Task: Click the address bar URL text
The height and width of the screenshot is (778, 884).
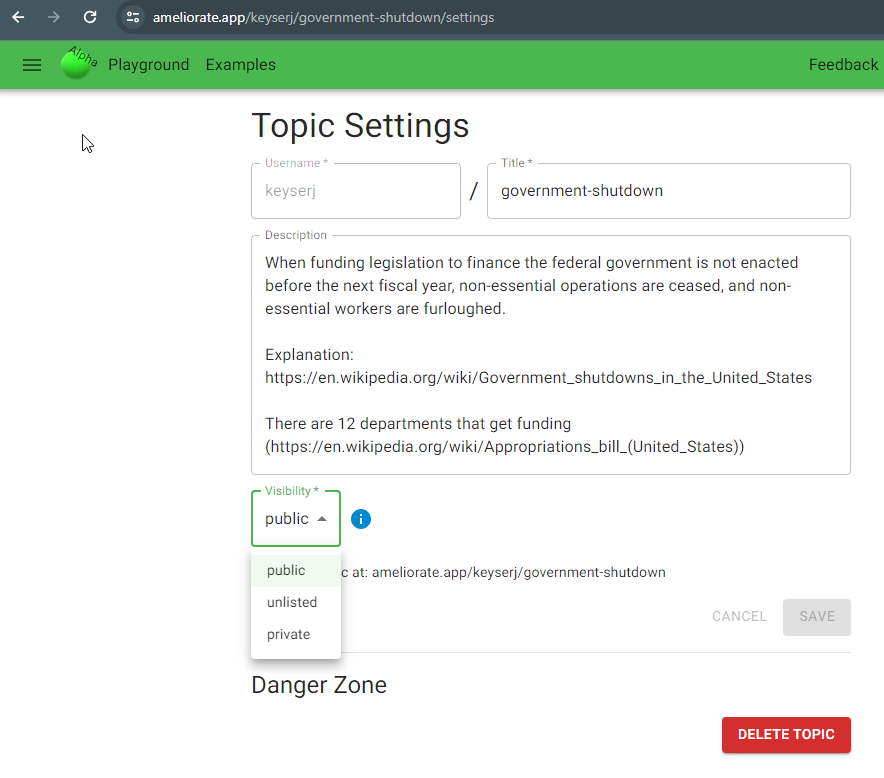Action: pyautogui.click(x=323, y=17)
